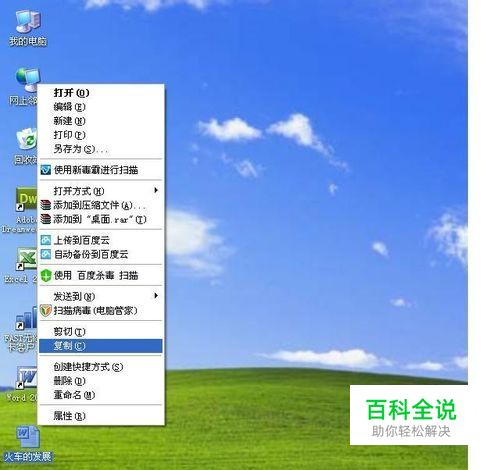Choose 使用 百度杀毒 扫描 entry
Screen dimensions: 500x470
tap(101, 276)
